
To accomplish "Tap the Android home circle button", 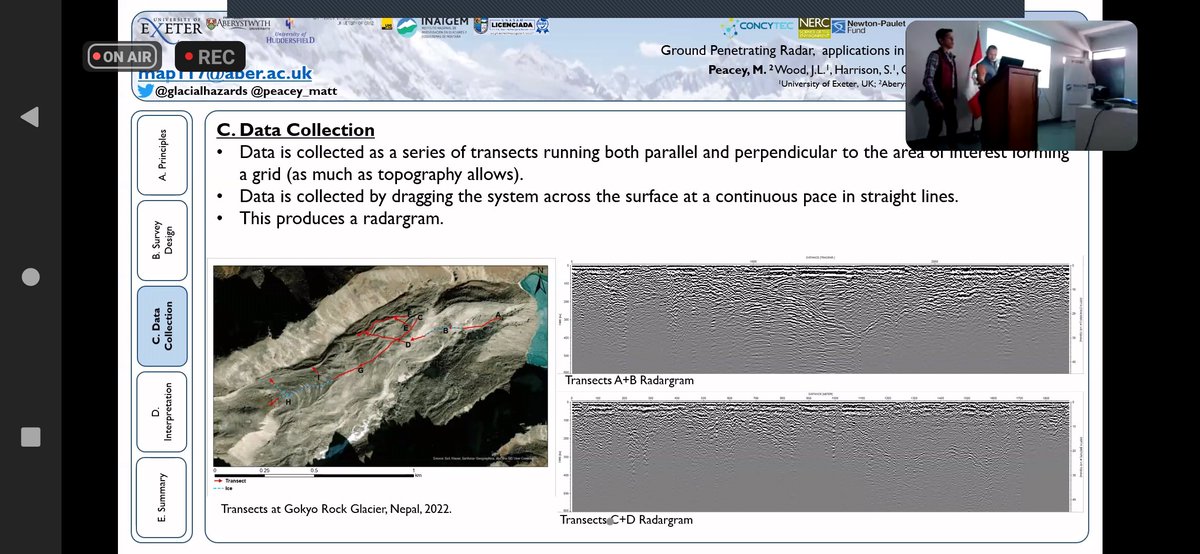I will tap(30, 277).
